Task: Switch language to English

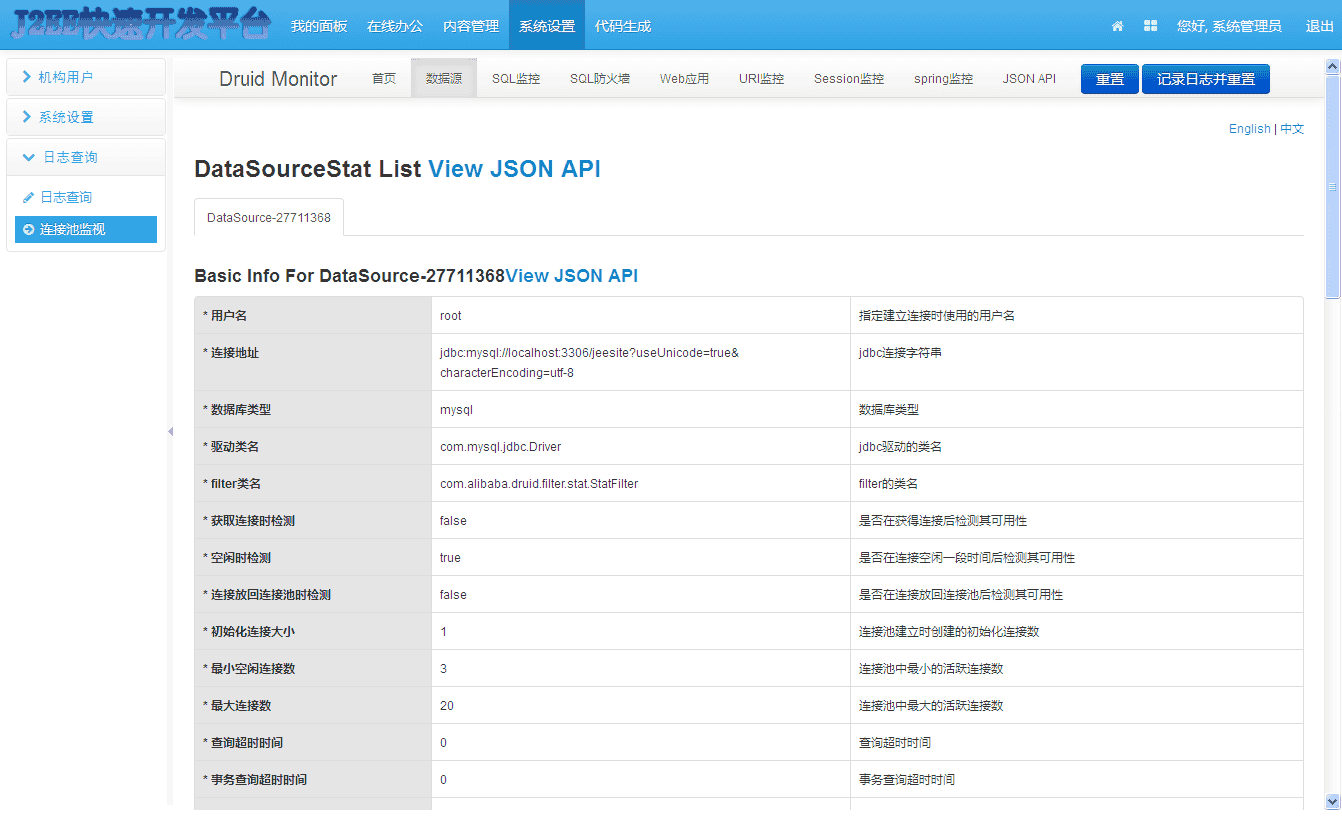Action: [1249, 129]
